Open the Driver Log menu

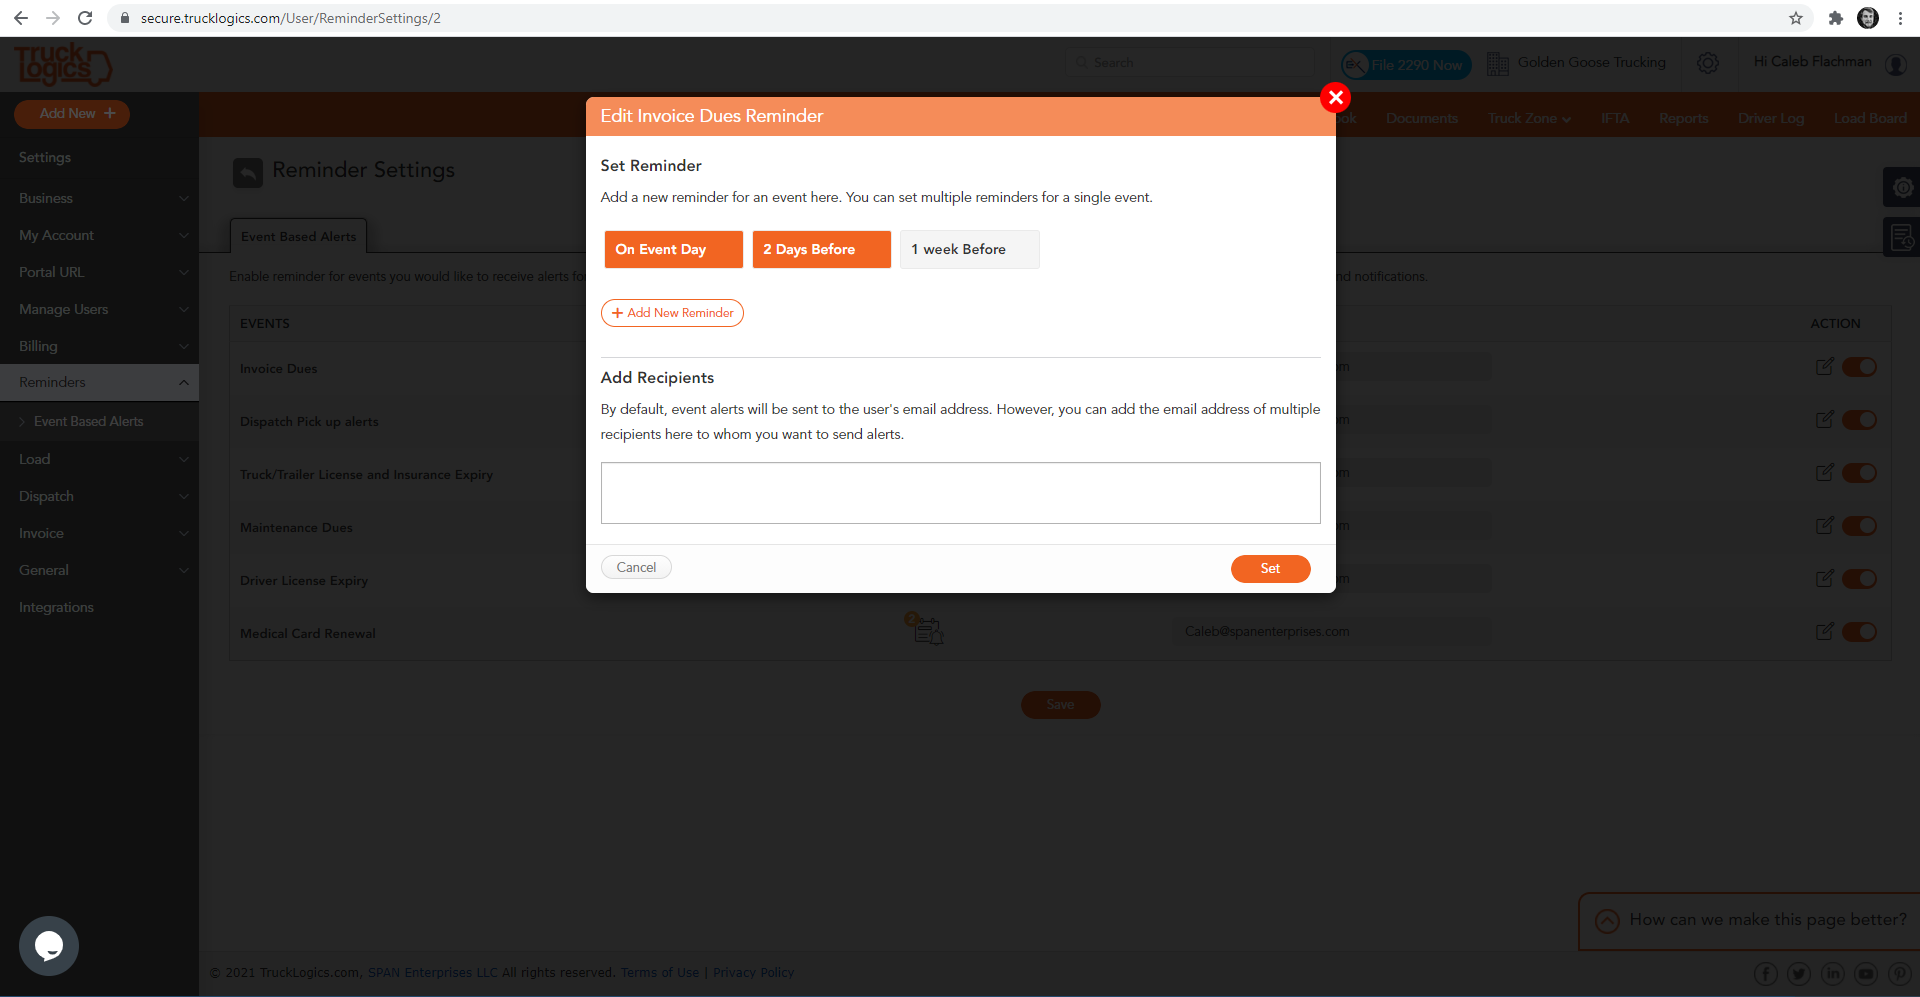1770,118
